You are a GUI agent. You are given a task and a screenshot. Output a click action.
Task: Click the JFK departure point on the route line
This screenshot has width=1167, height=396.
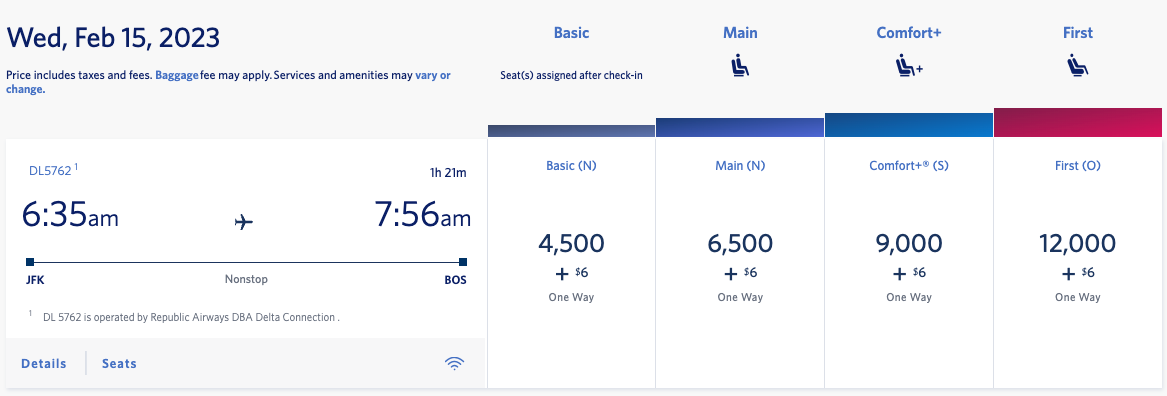[30, 262]
